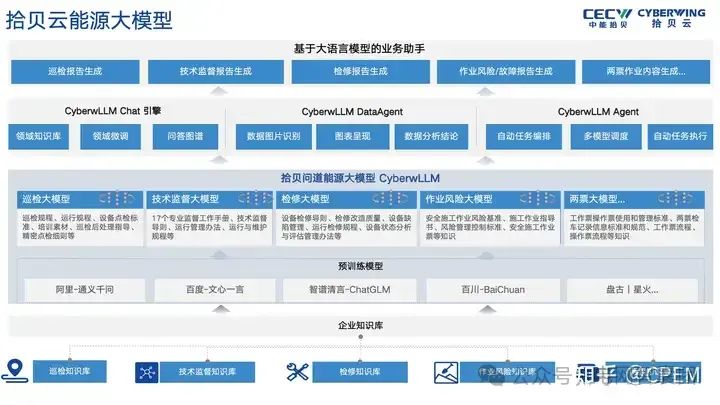Click the description starting 安全施工作业风险基准
720x405 pixels.
point(490,227)
